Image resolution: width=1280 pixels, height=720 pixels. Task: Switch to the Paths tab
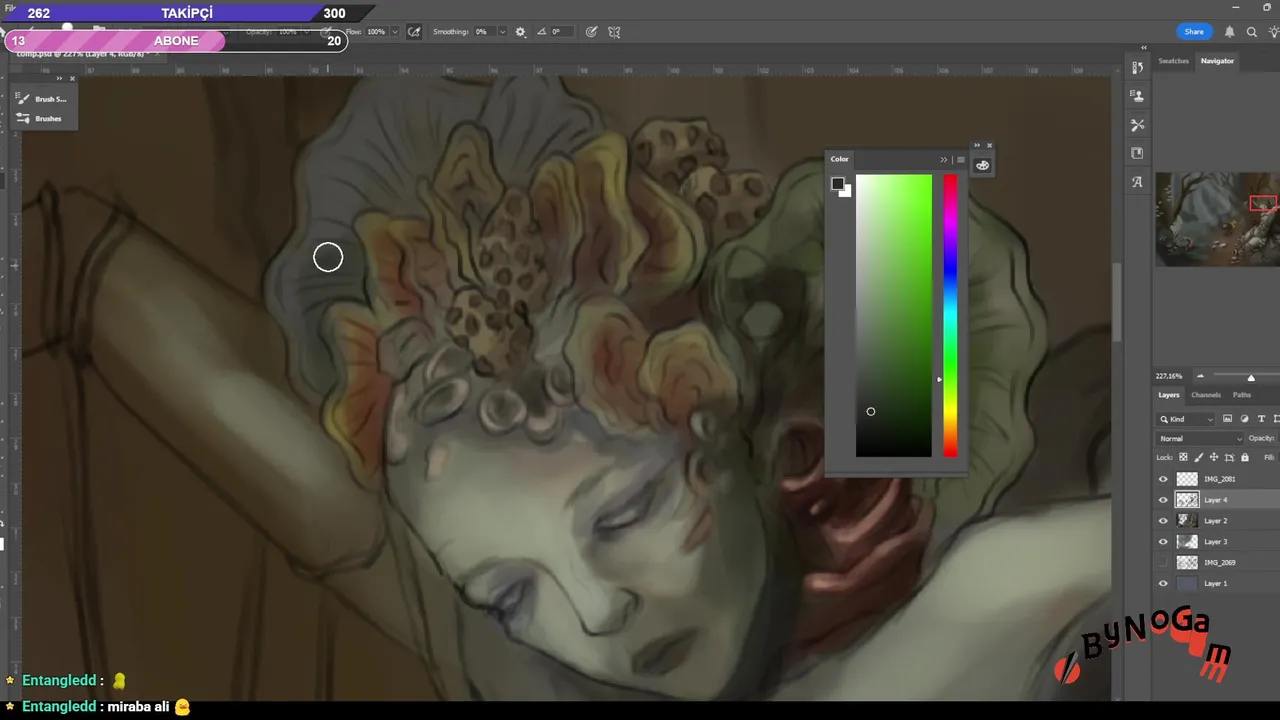click(x=1242, y=395)
